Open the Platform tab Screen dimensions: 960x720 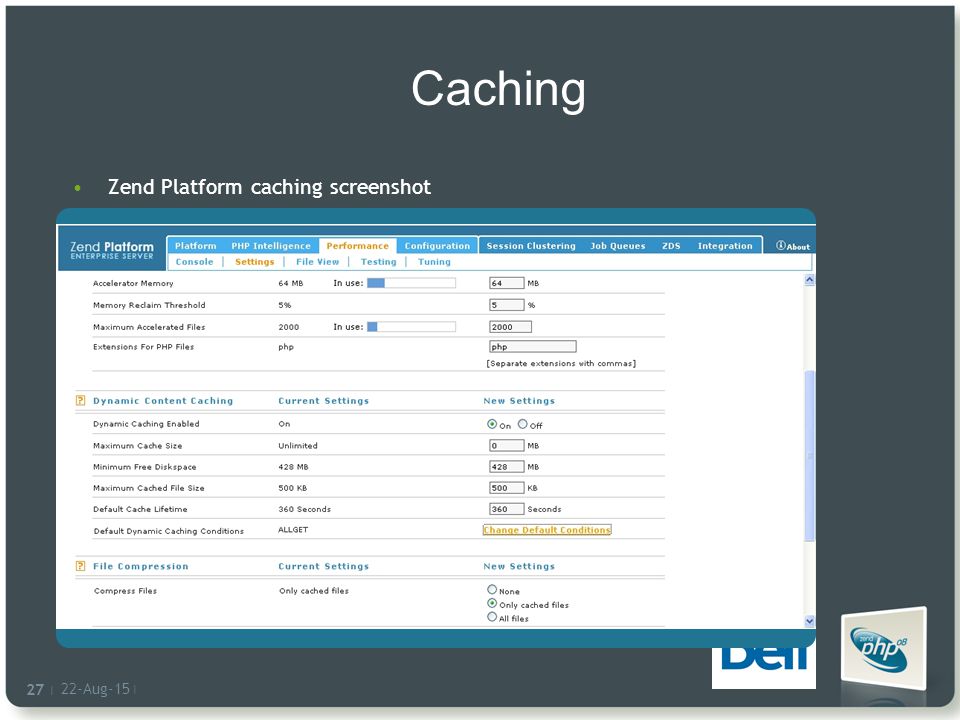(x=195, y=246)
